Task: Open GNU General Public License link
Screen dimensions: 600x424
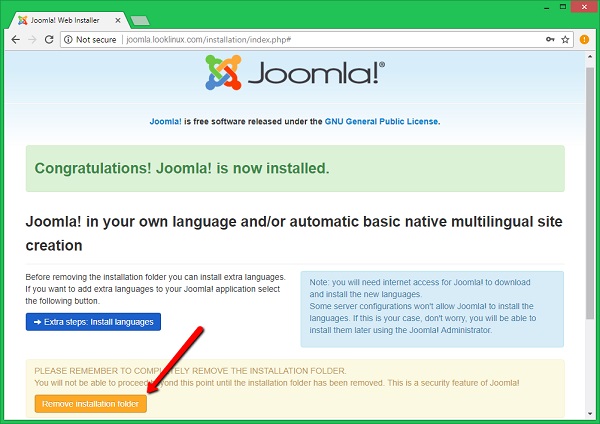Action: pos(381,121)
